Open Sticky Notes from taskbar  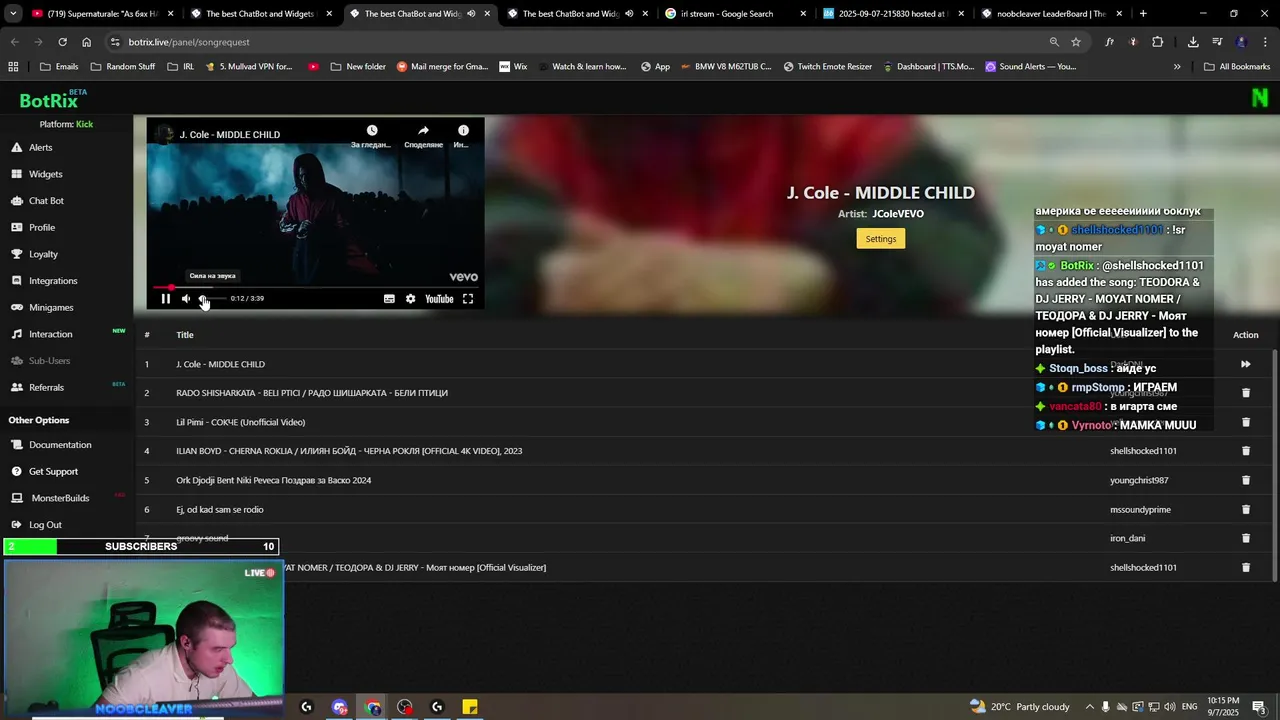470,707
